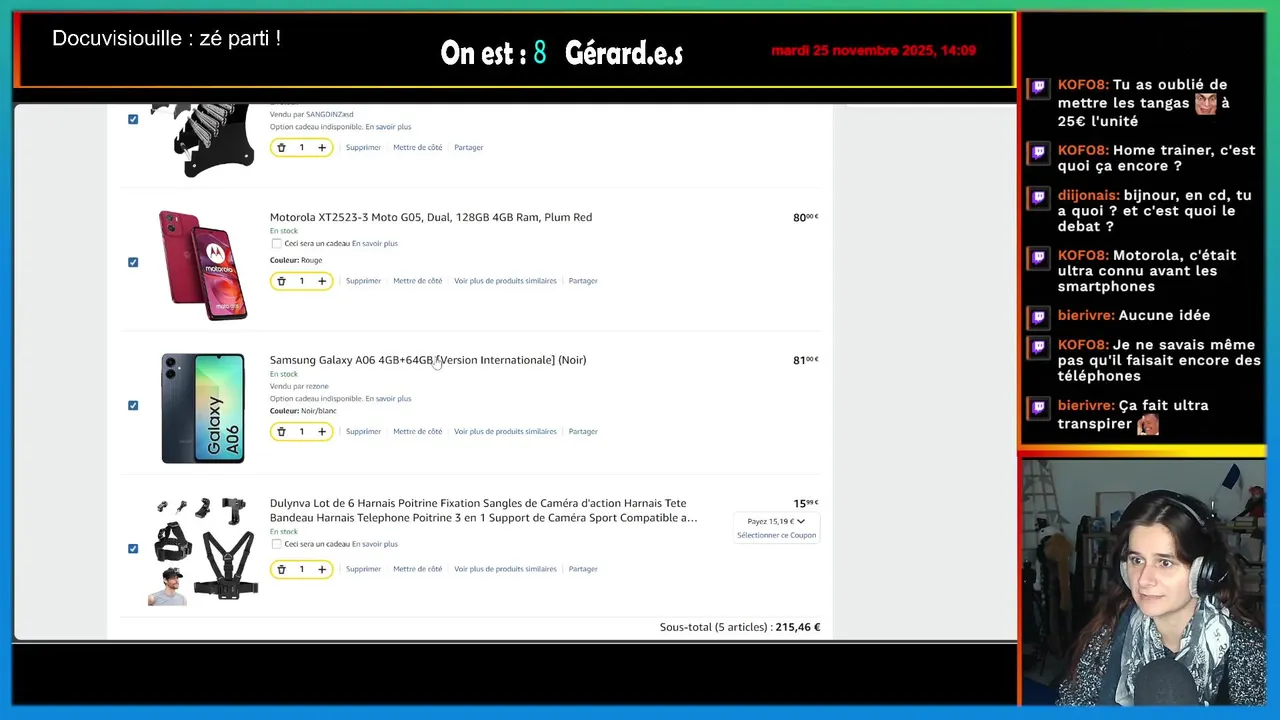Increase quantity of SANGDINZasd item

tap(322, 147)
